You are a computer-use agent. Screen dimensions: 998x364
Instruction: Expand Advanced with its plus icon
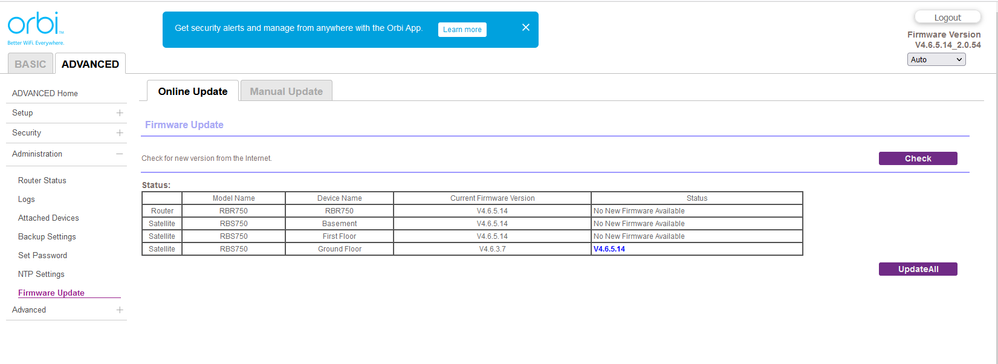pos(119,310)
